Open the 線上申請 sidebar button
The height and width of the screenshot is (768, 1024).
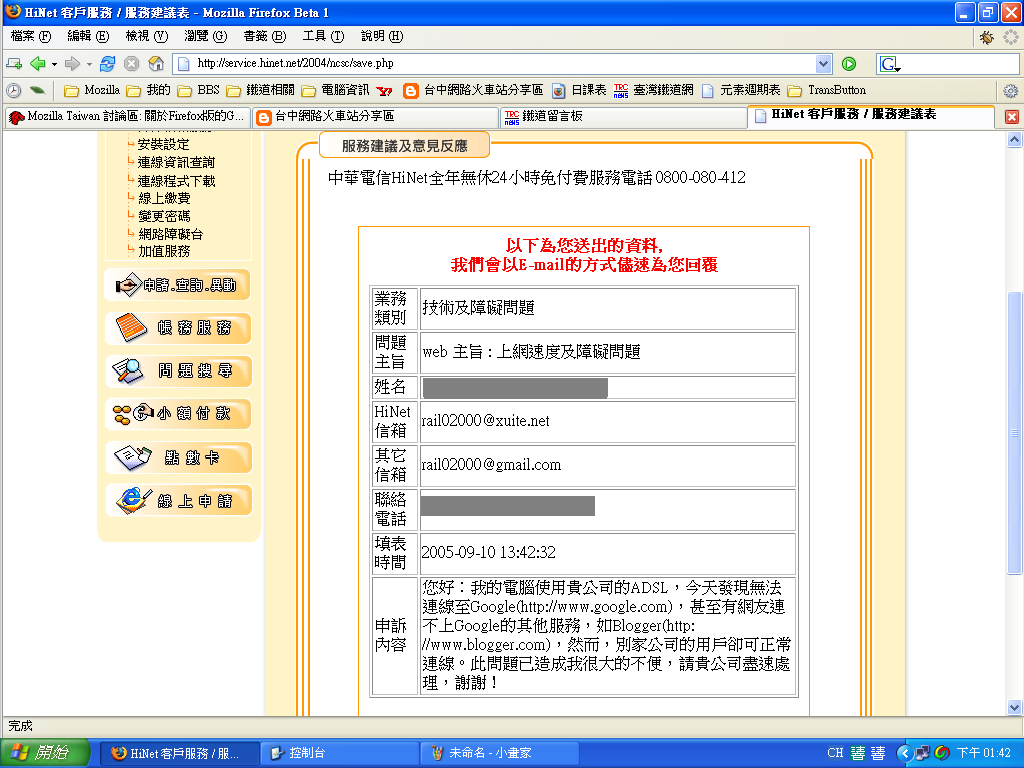[x=178, y=501]
